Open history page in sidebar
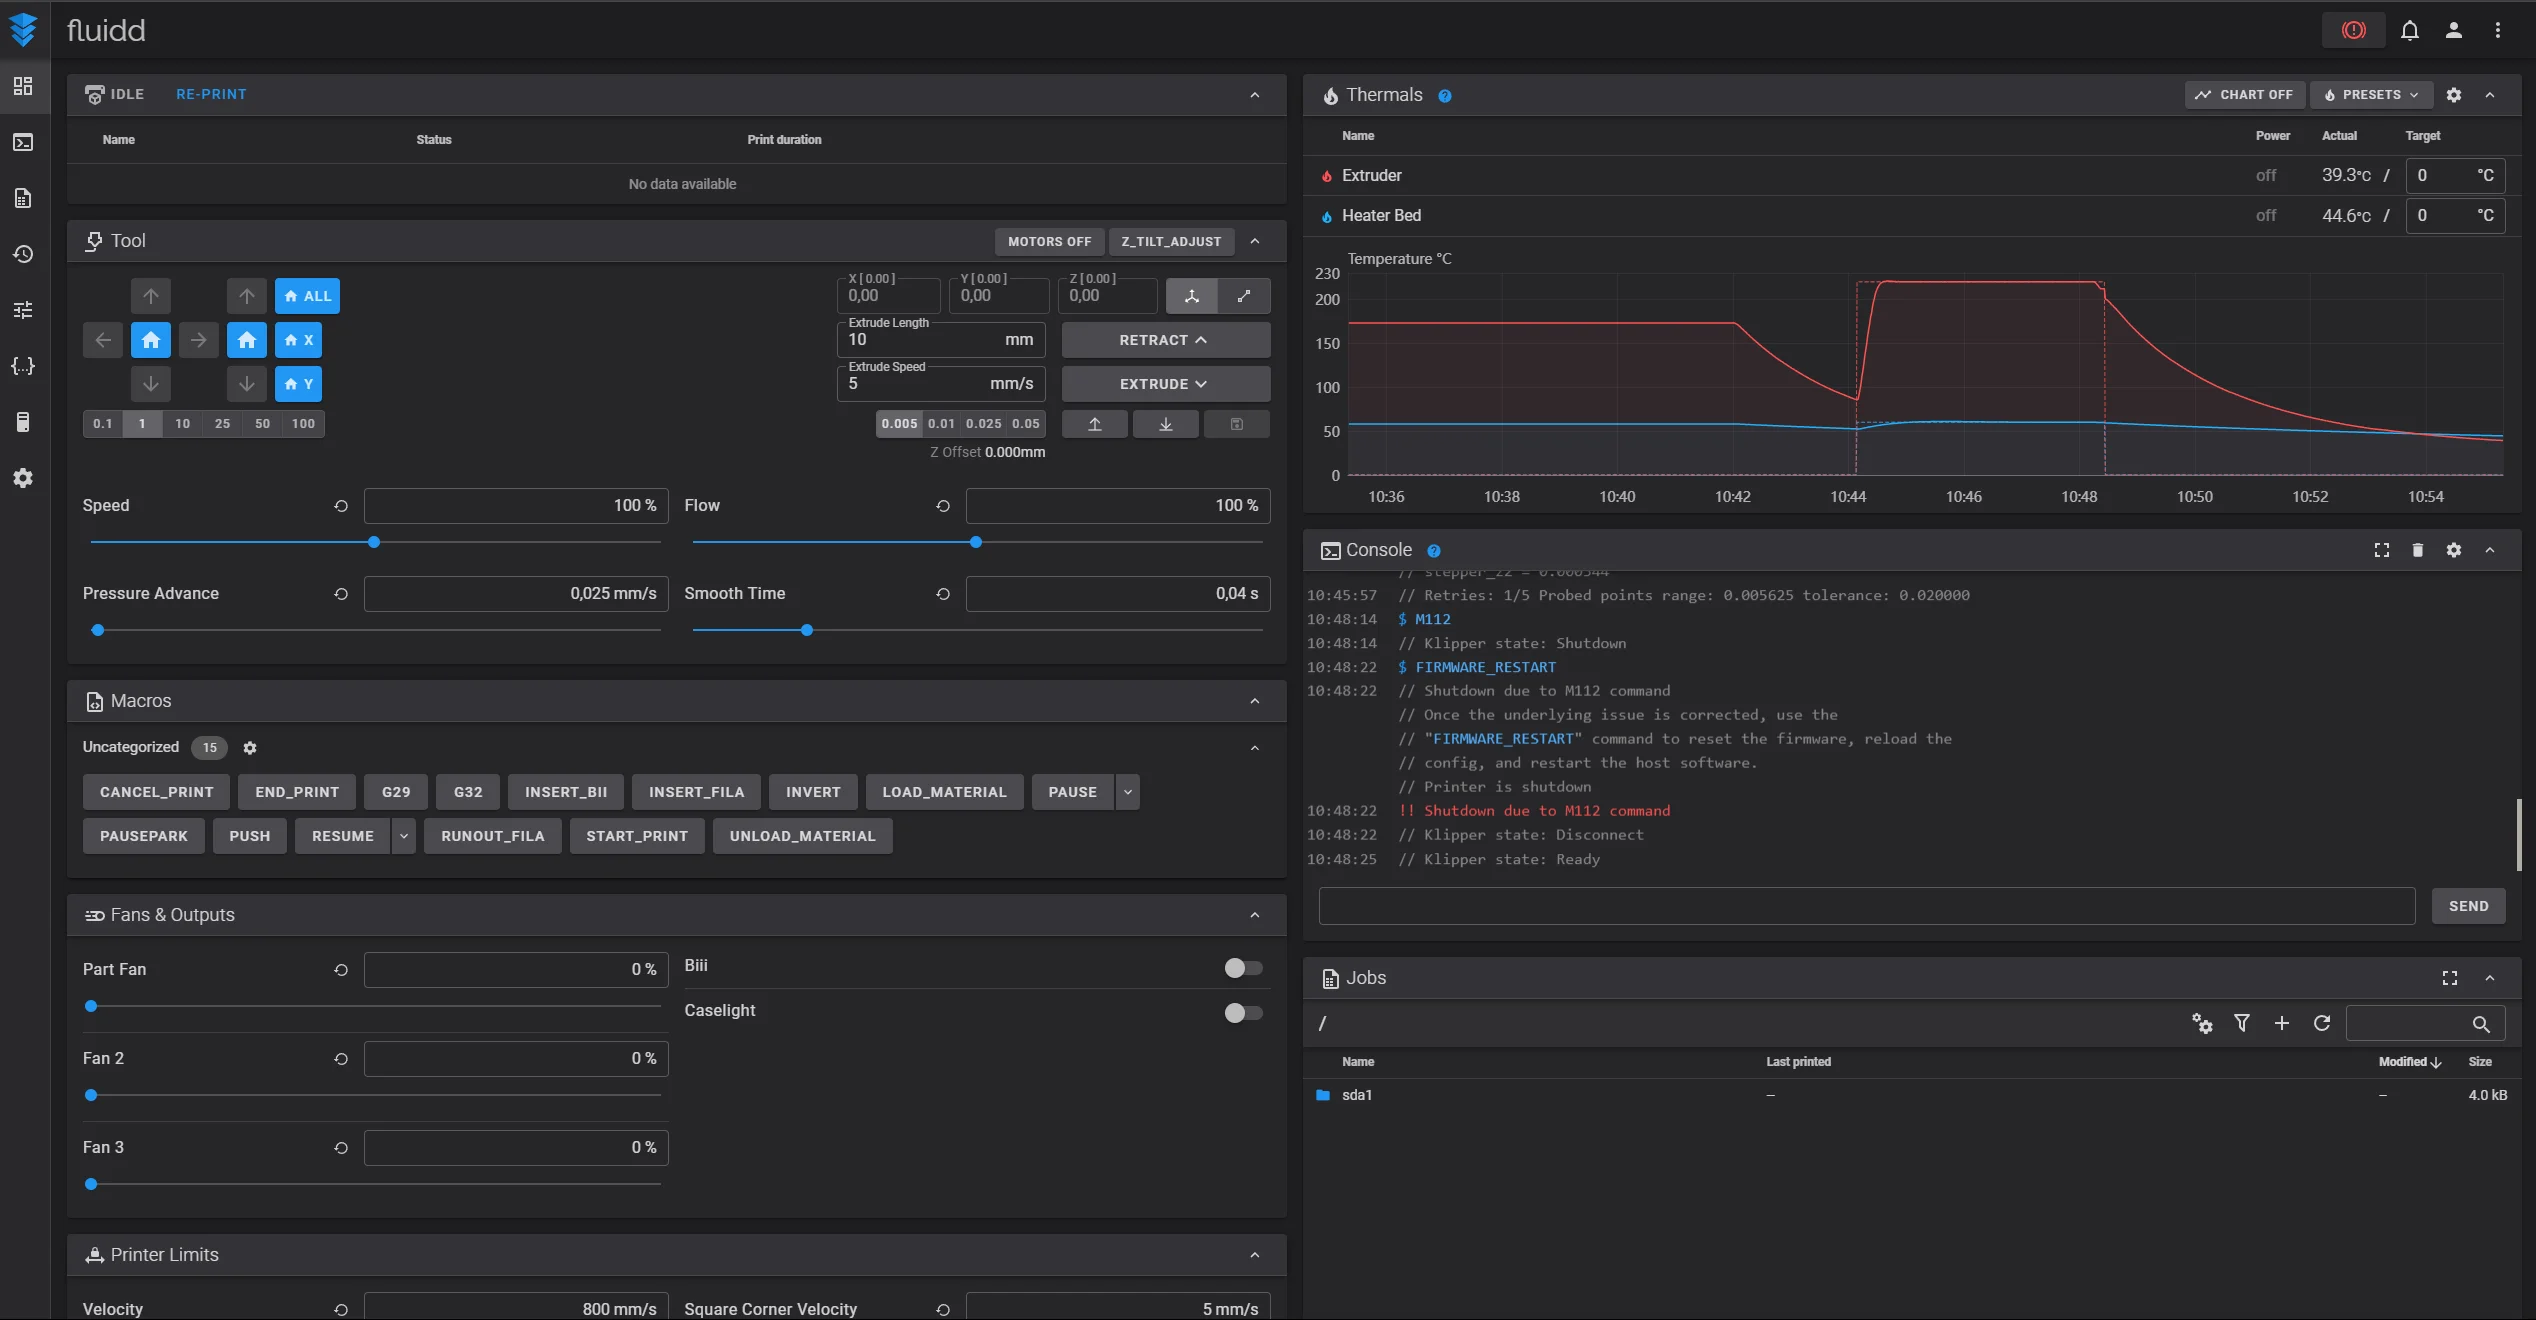 [x=23, y=254]
